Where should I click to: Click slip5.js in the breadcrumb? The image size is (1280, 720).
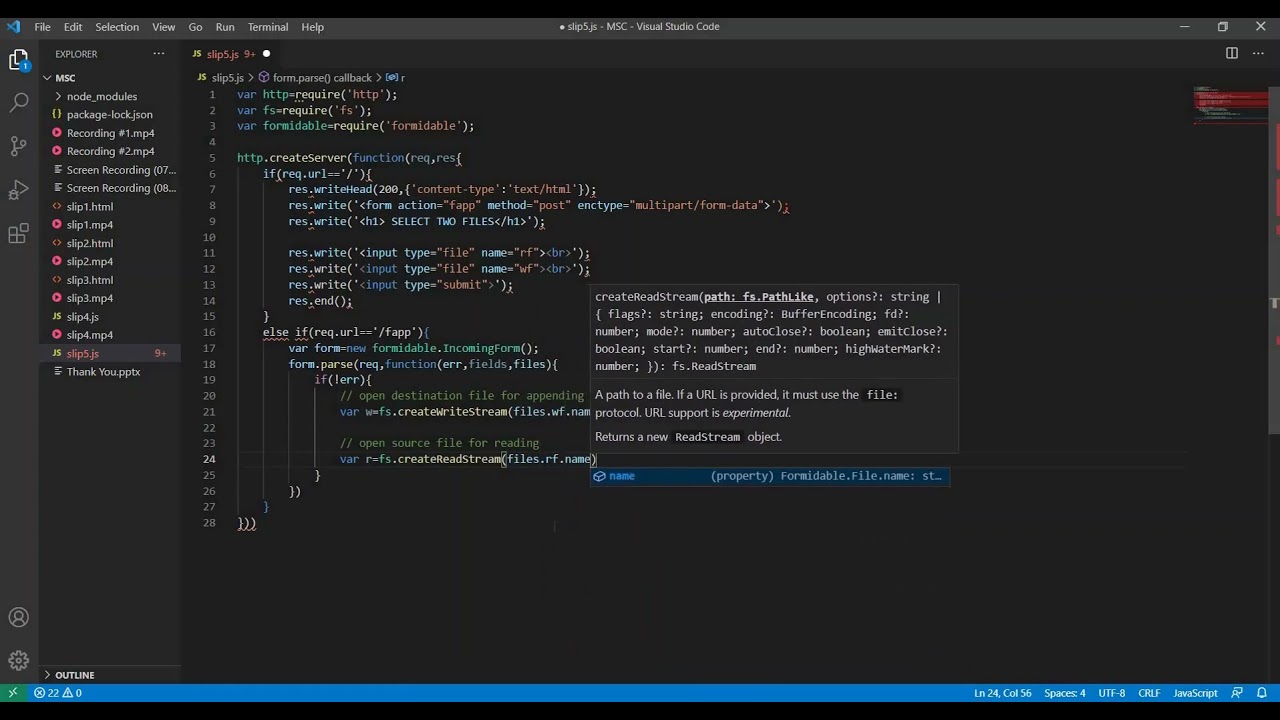pyautogui.click(x=227, y=78)
